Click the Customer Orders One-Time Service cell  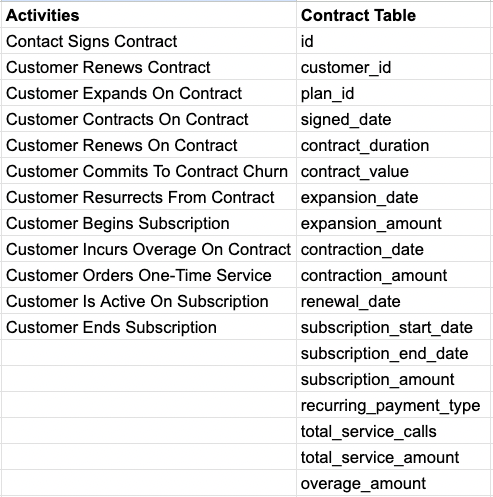pyautogui.click(x=149, y=275)
